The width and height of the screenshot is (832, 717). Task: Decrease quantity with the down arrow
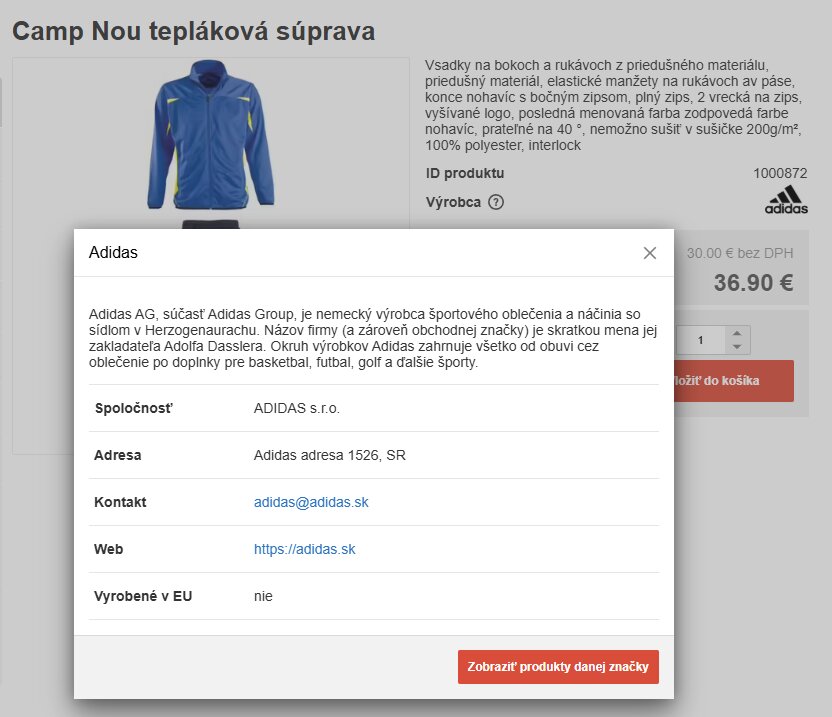(737, 347)
